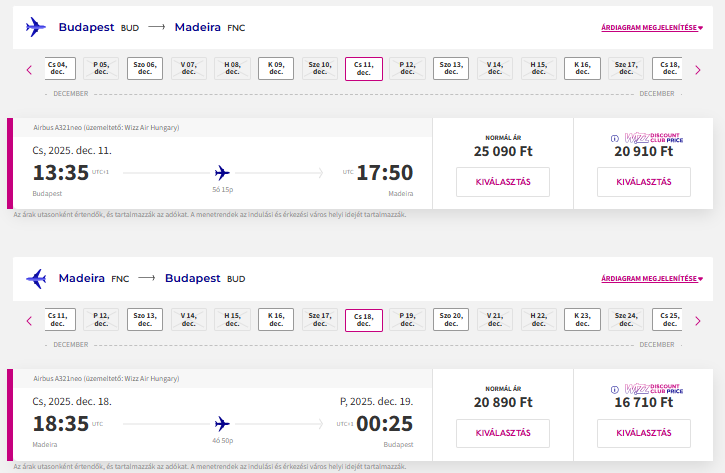The width and height of the screenshot is (725, 473).
Task: Show previous return dates with left arrow
Action: click(29, 321)
